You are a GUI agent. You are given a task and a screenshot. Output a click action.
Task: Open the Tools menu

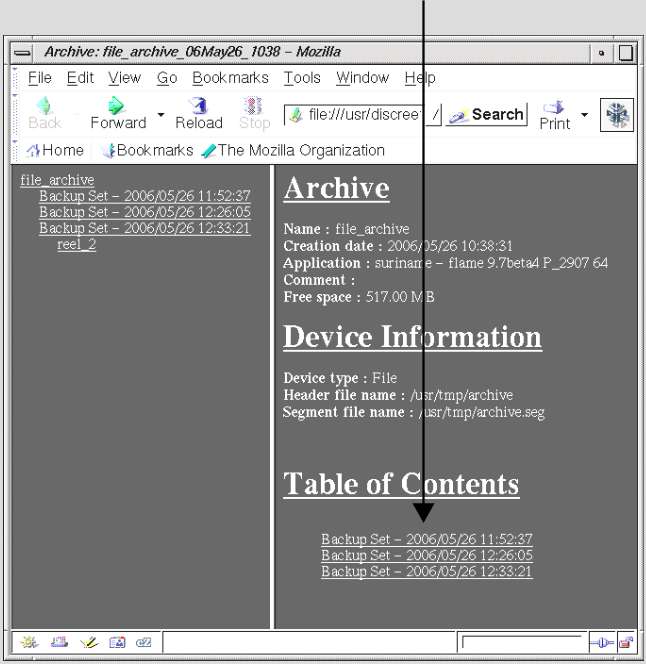(302, 78)
